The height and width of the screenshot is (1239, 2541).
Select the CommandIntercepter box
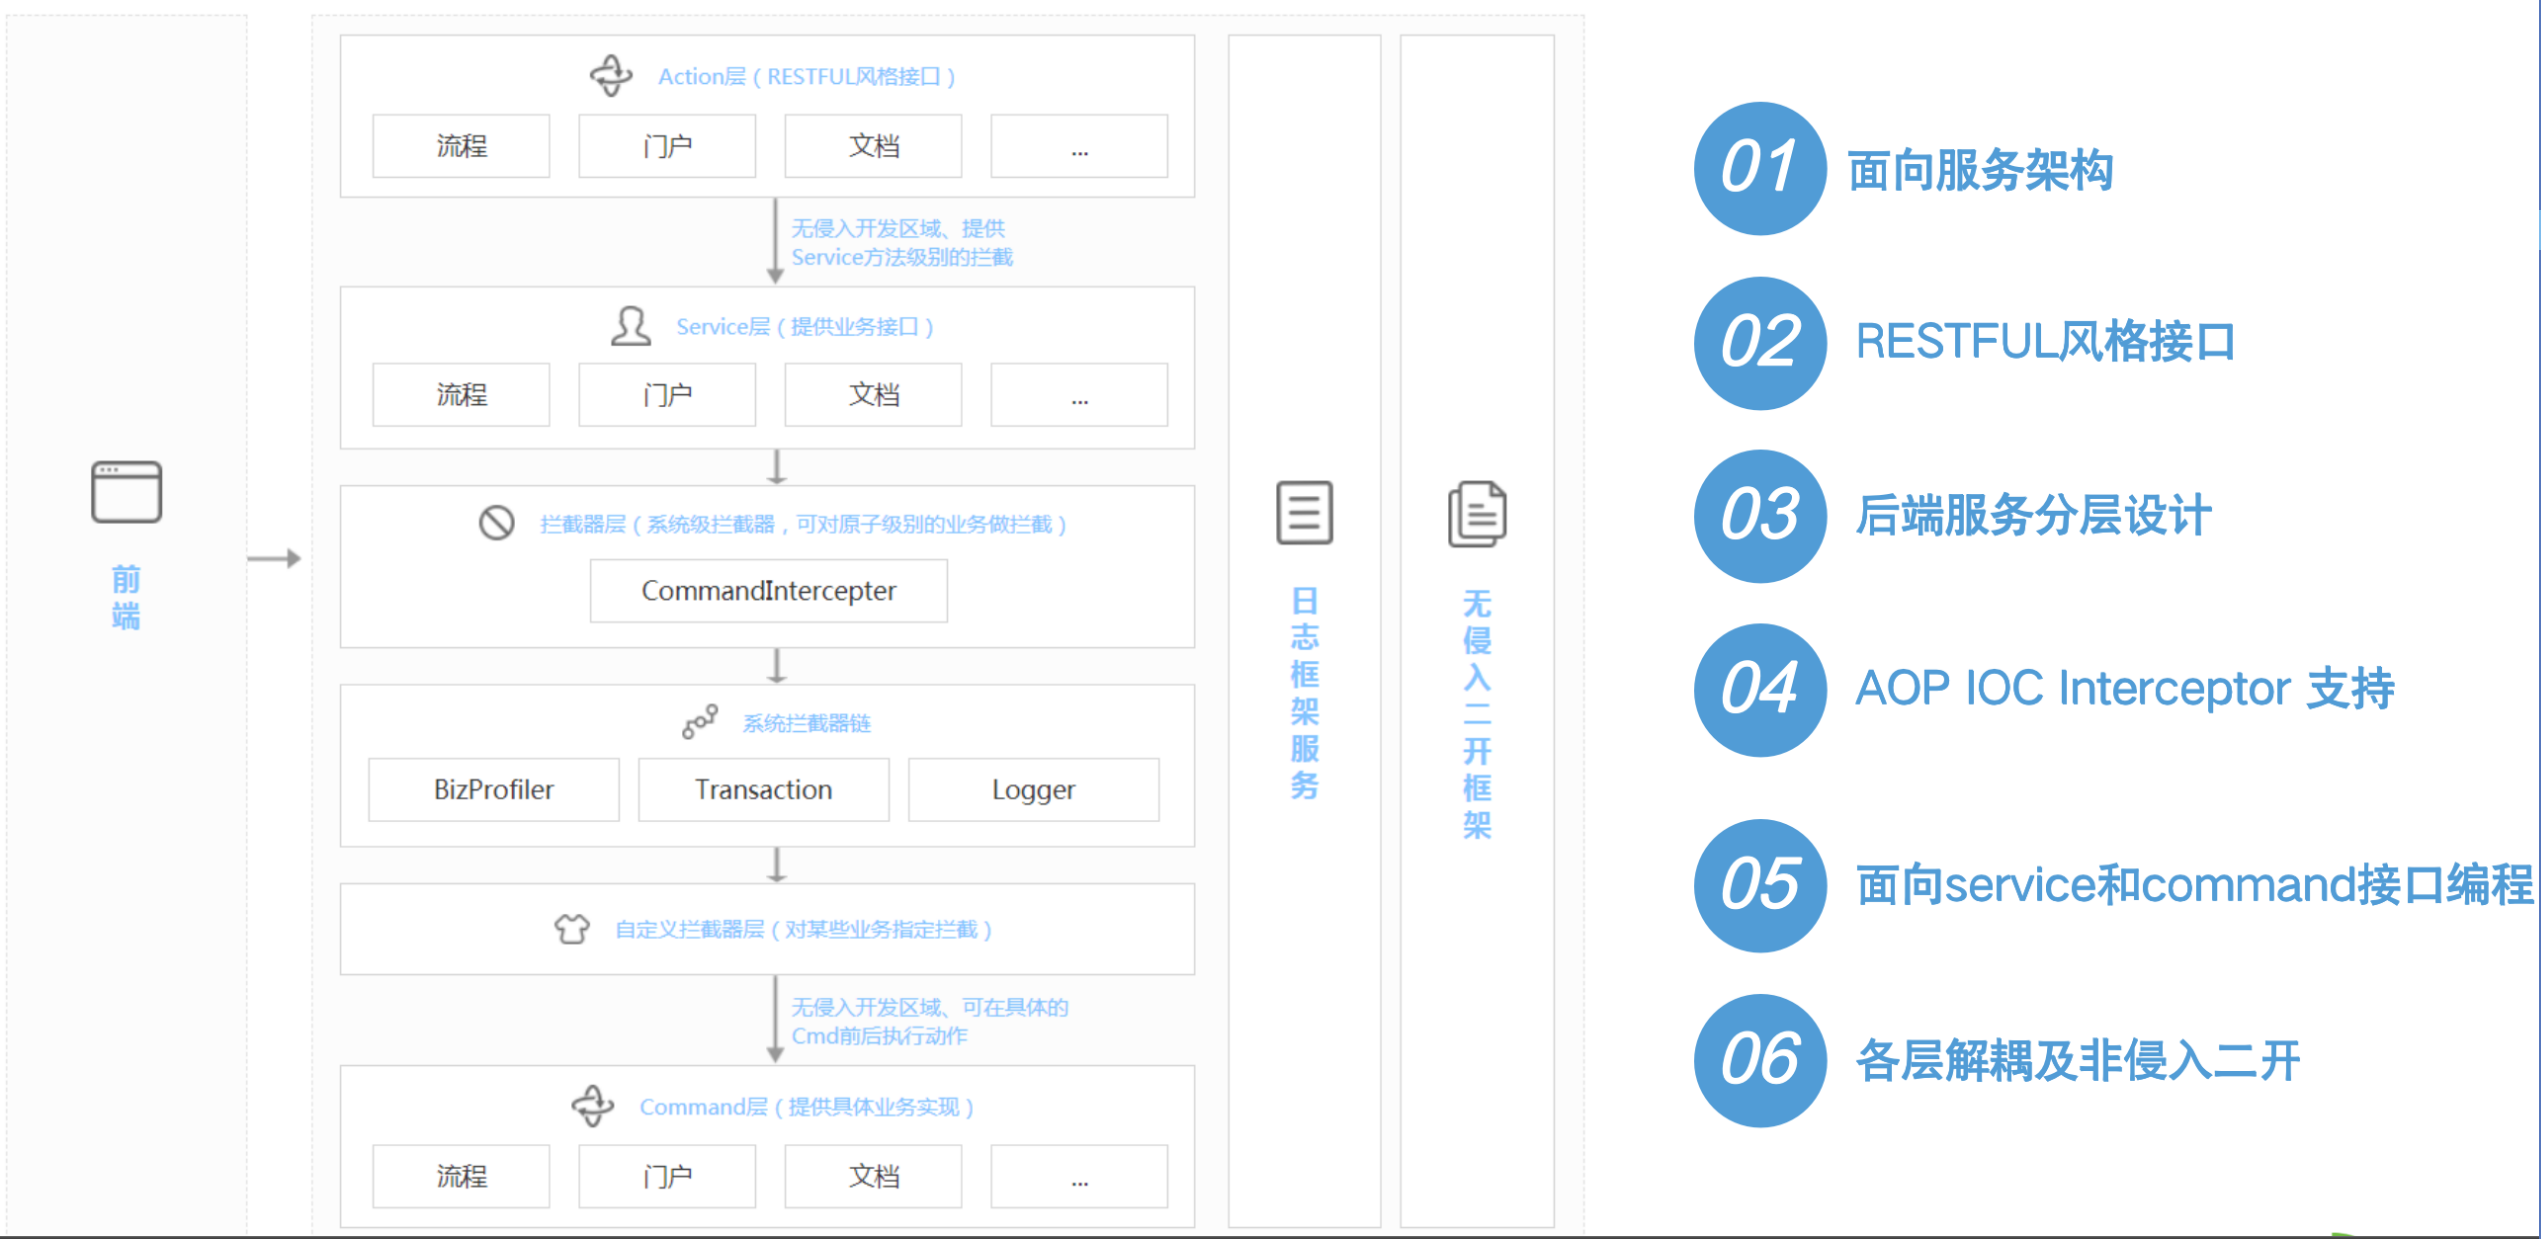pyautogui.click(x=768, y=591)
